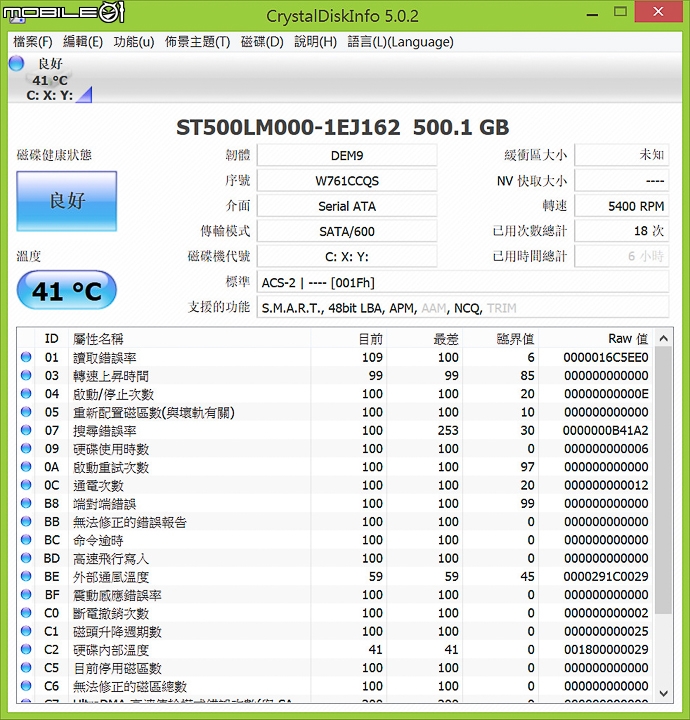Click status orb for C1 磁頭升降週期數
Viewport: 690px width, 720px height.
pyautogui.click(x=26, y=631)
